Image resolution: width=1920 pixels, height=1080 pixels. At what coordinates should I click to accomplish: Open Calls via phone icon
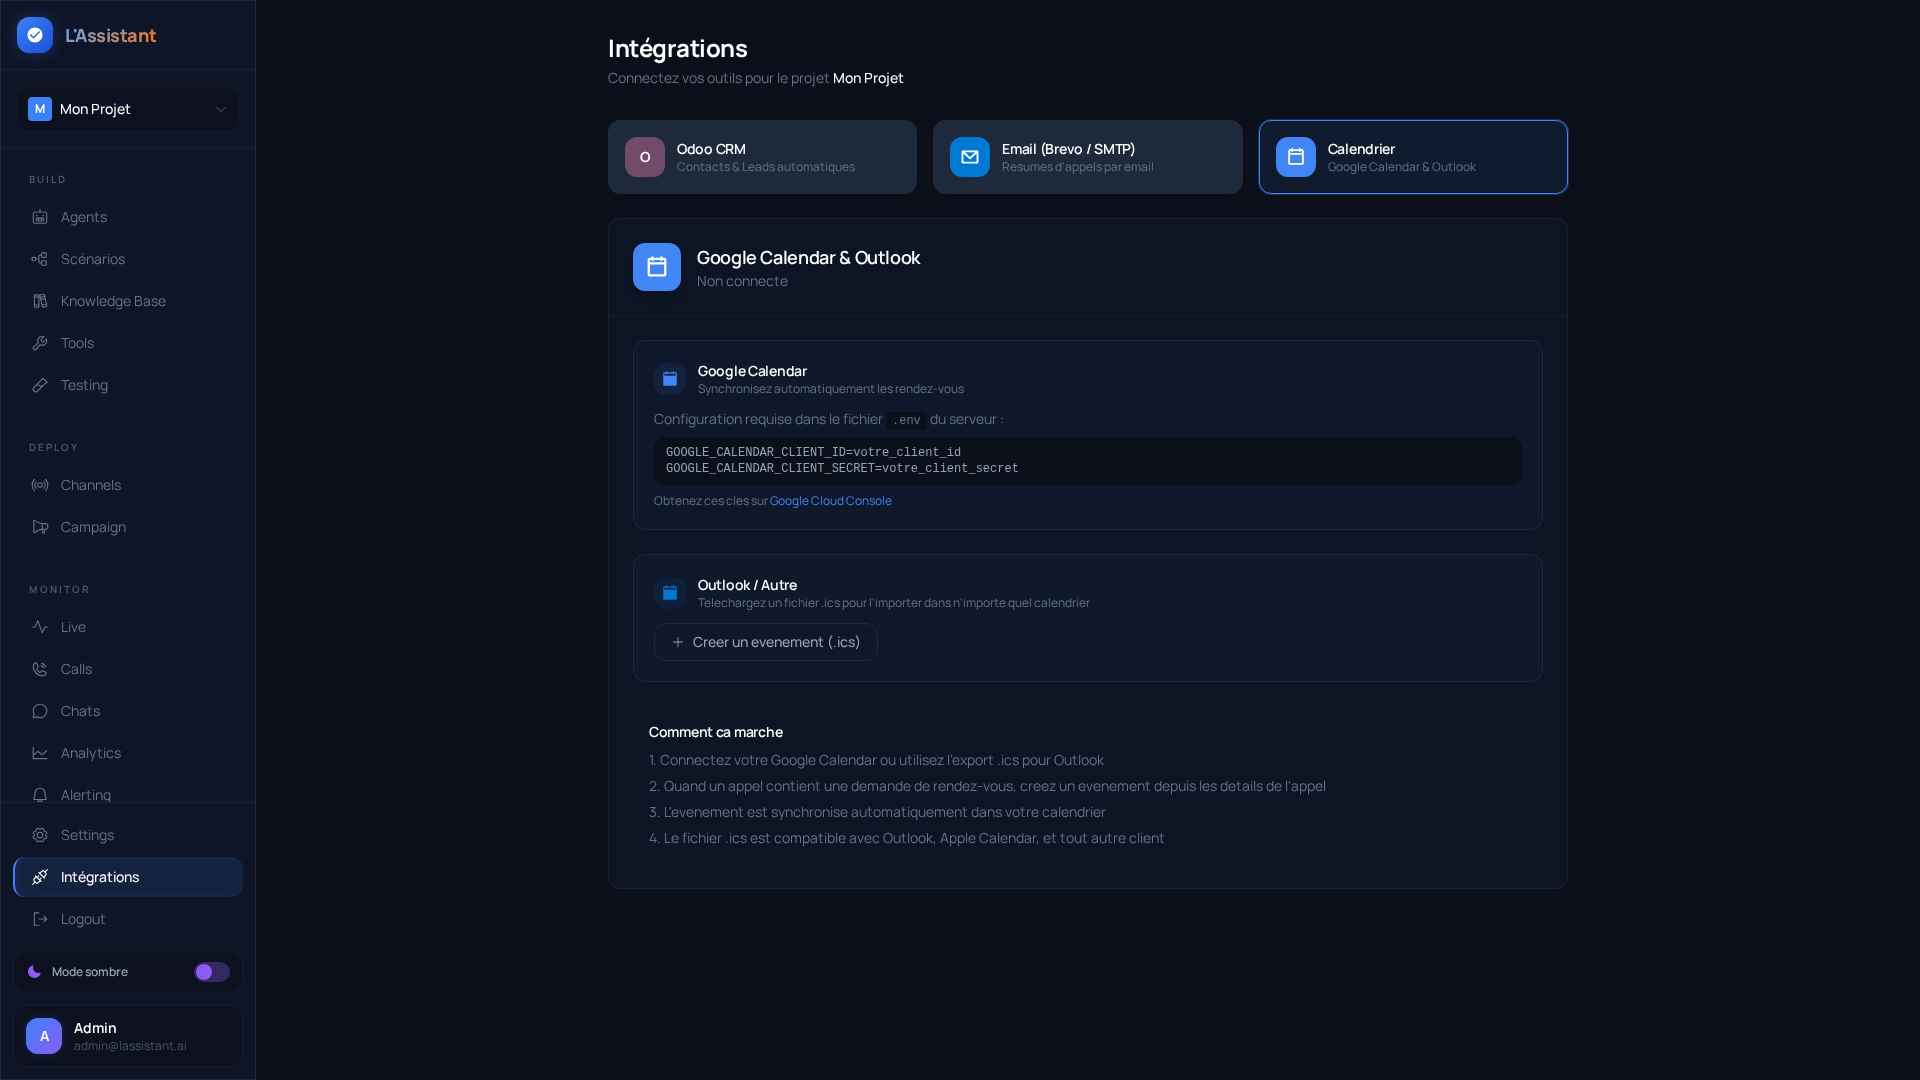click(40, 669)
